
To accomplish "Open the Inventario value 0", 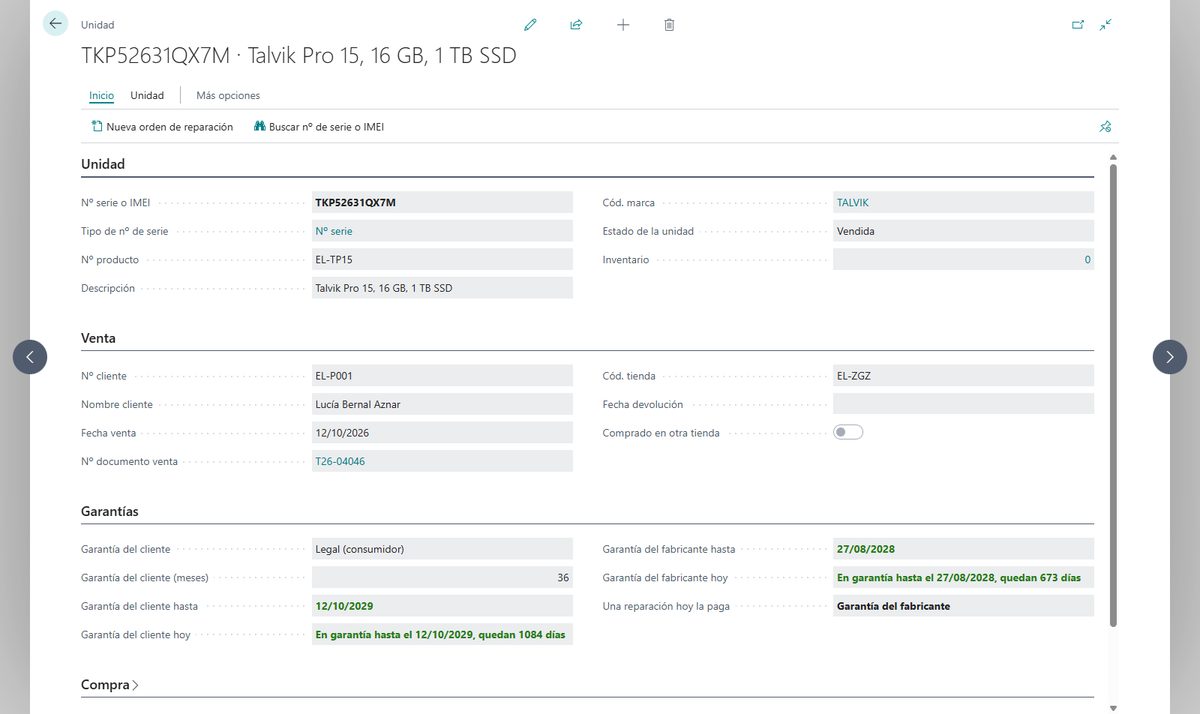I will [x=1087, y=260].
